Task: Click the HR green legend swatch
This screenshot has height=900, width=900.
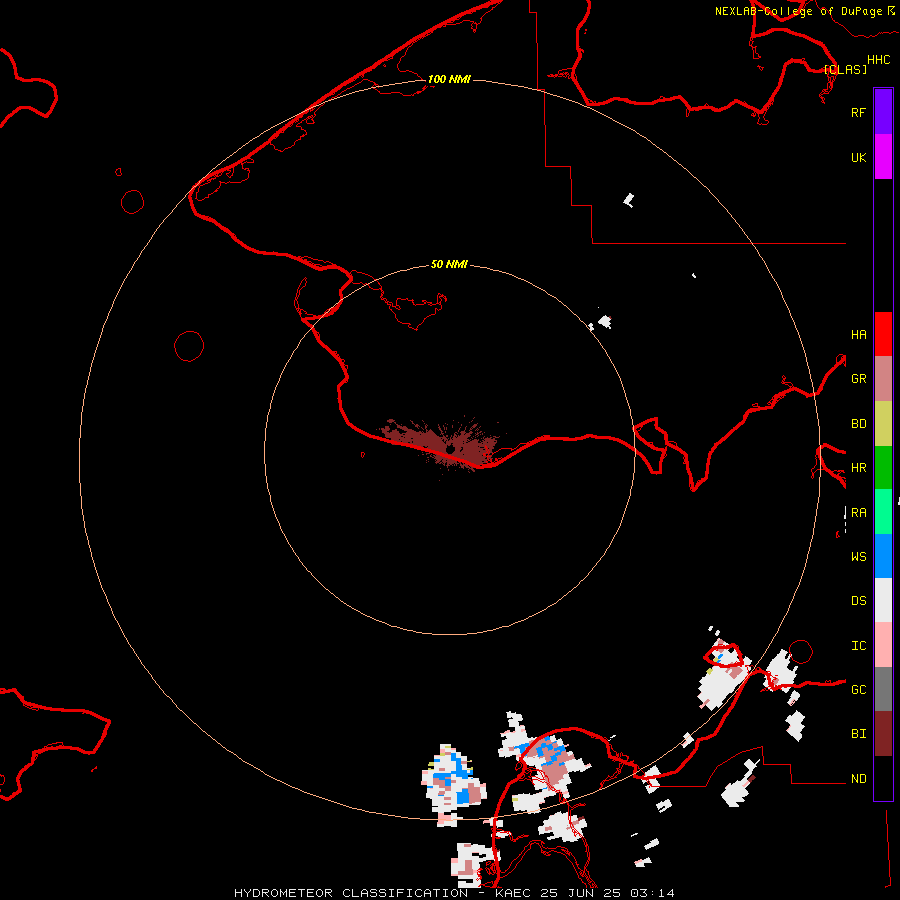Action: [x=883, y=468]
